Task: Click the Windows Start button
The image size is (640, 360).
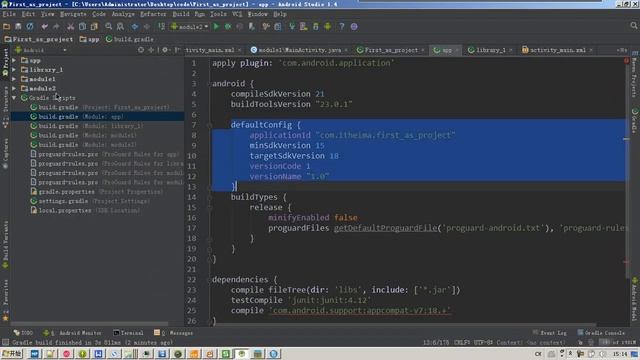Action: (12, 353)
